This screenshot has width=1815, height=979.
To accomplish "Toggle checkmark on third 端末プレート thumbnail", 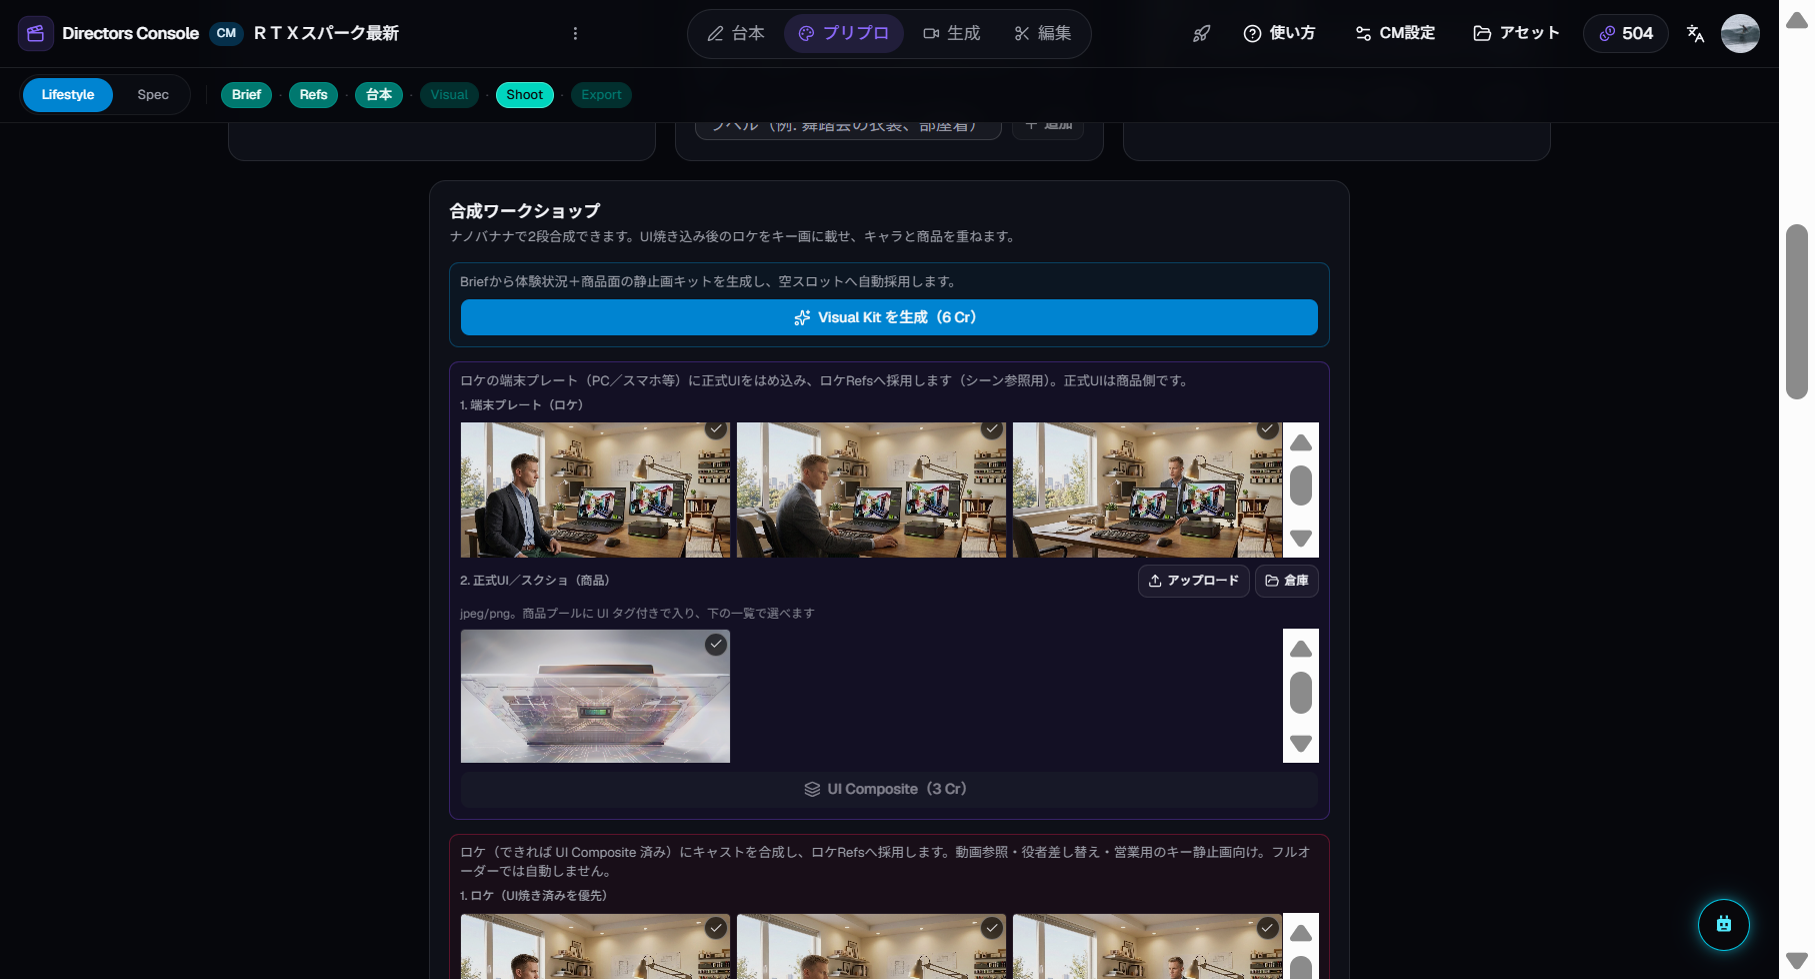I will coord(1268,429).
